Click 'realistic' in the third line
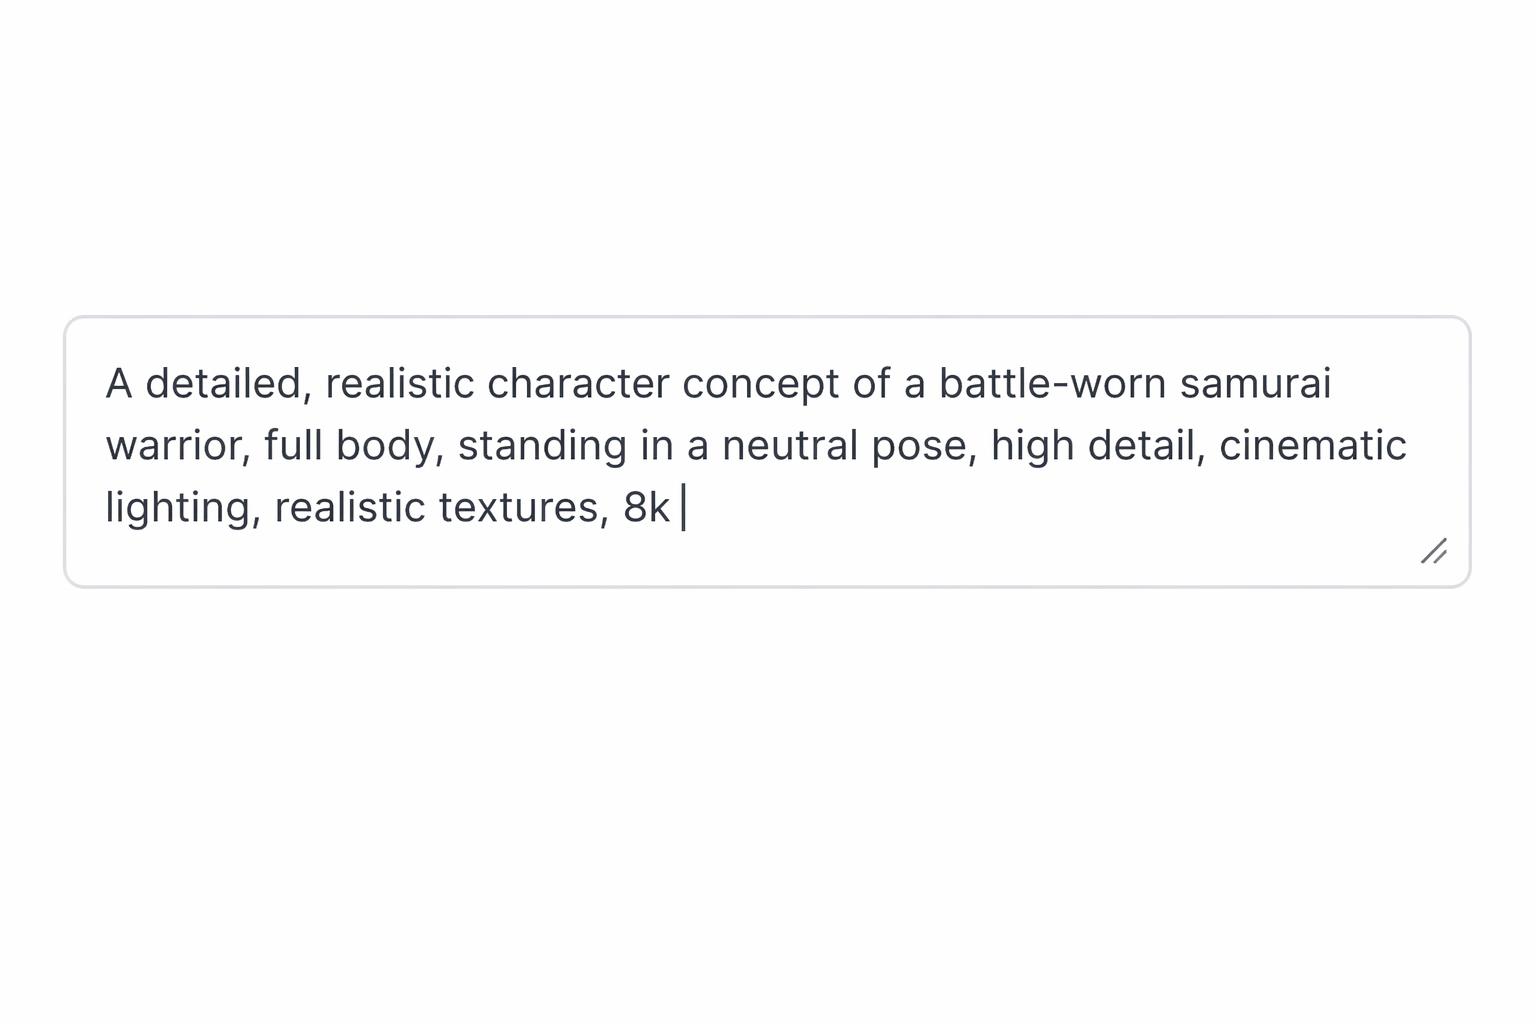 click(350, 508)
